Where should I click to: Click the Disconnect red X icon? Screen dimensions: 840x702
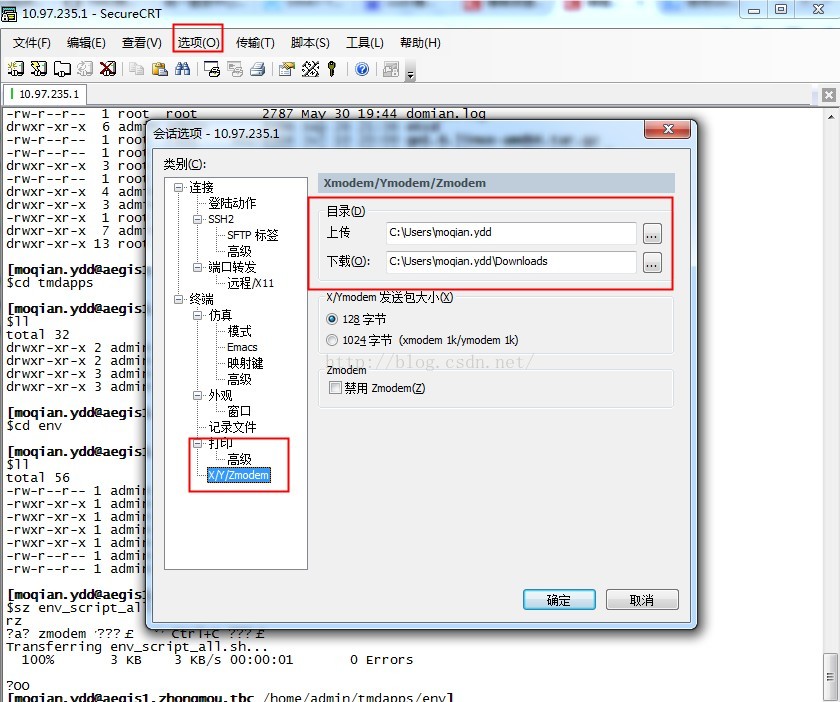pyautogui.click(x=108, y=69)
